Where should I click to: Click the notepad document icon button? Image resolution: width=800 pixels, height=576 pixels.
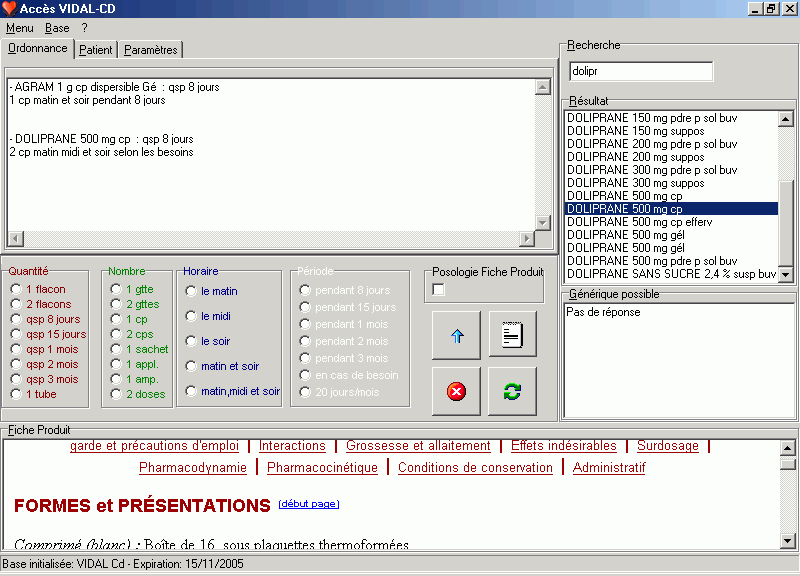512,334
